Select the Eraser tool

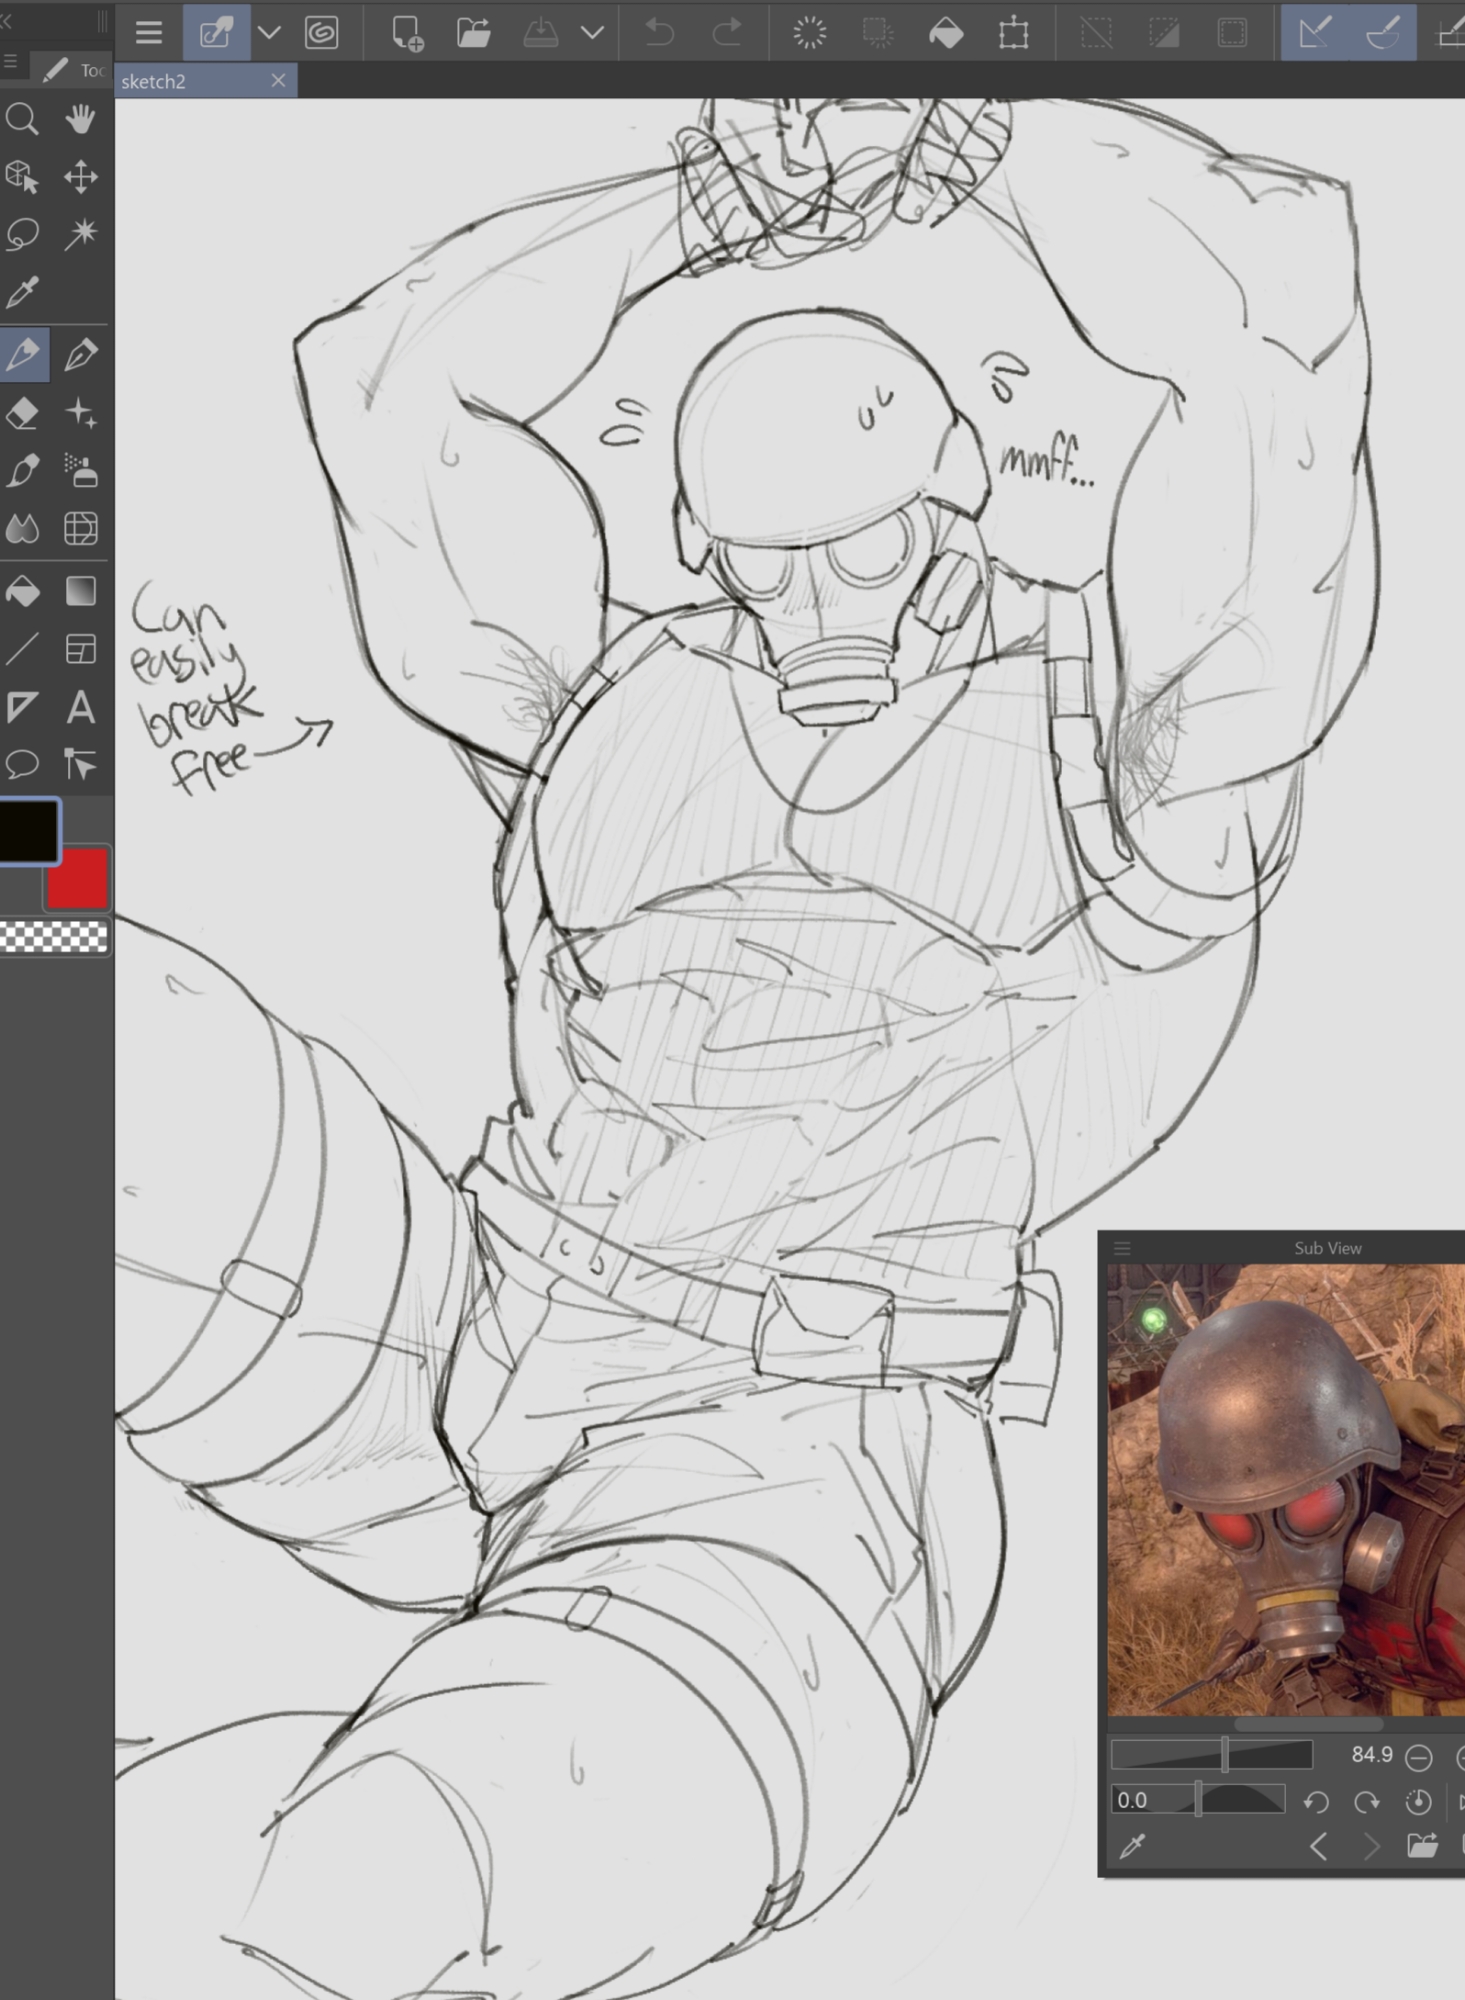(22, 412)
